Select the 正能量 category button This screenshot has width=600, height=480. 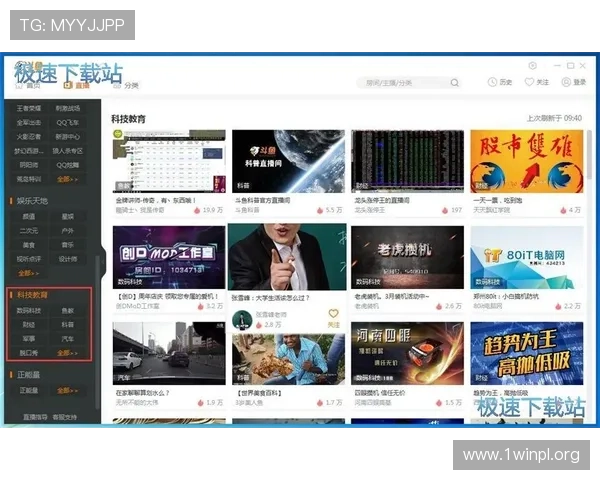29,390
